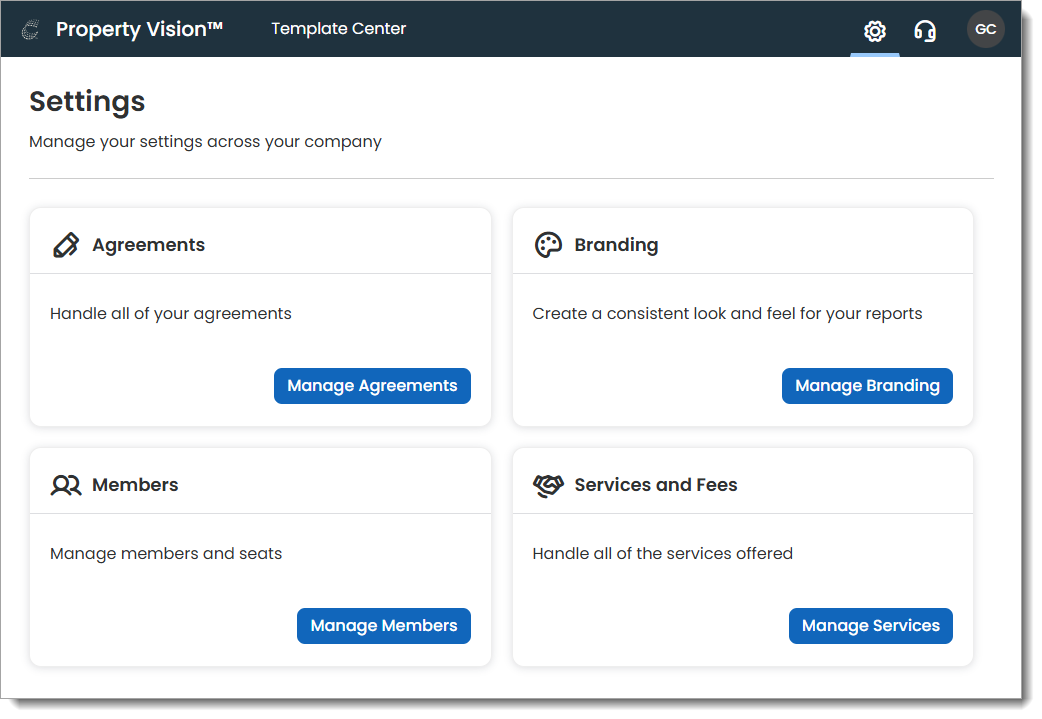
Task: Click the handshake icon for Services and Fees
Action: click(x=548, y=485)
